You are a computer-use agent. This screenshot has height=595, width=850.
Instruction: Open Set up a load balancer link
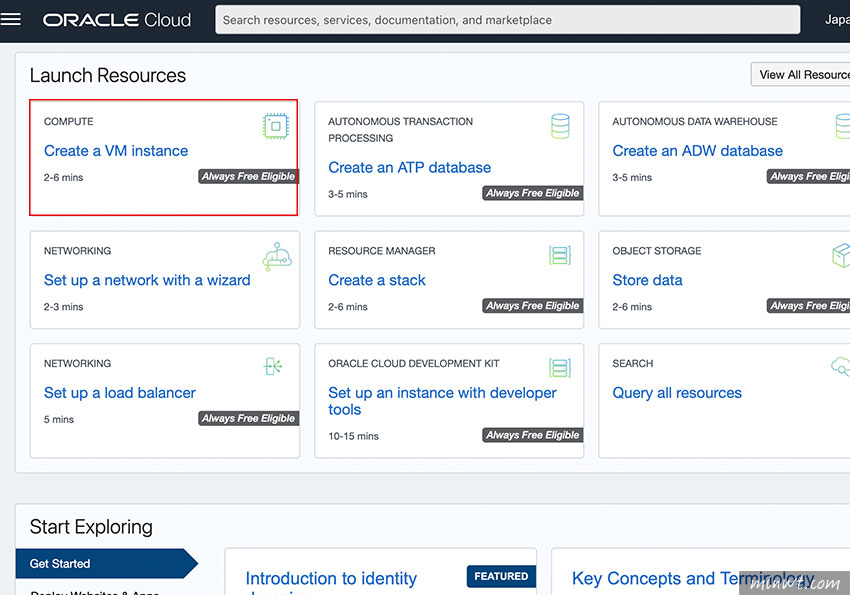coord(120,393)
